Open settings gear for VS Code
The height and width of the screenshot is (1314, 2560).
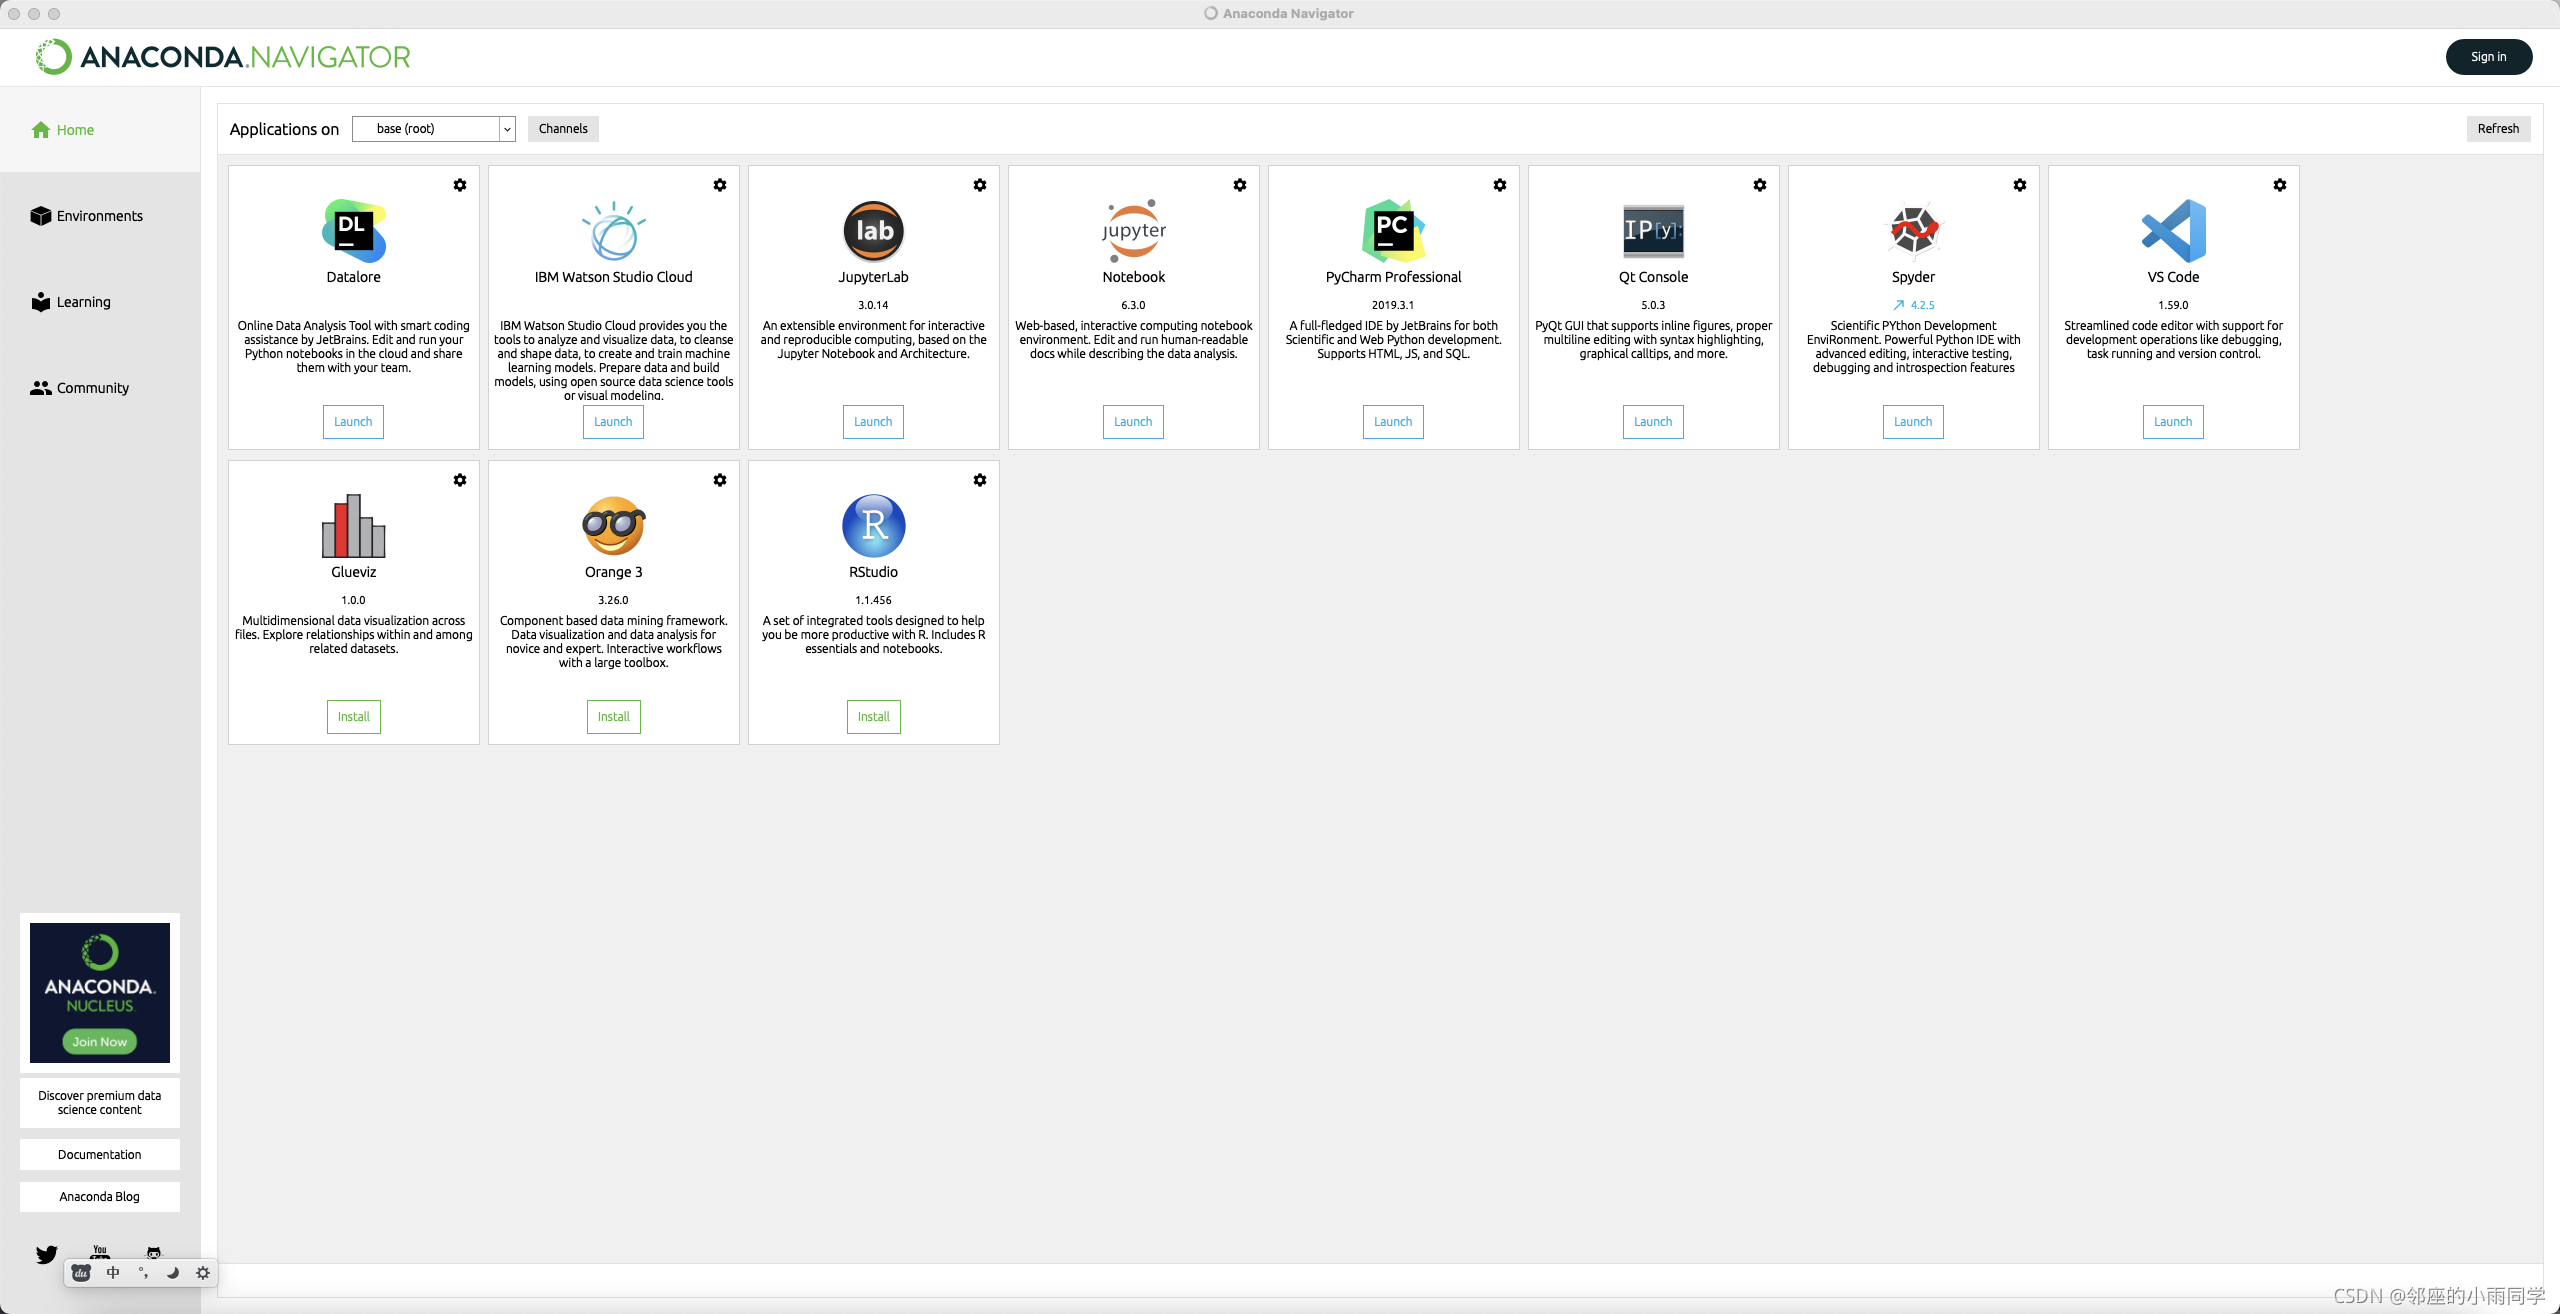tap(2280, 184)
